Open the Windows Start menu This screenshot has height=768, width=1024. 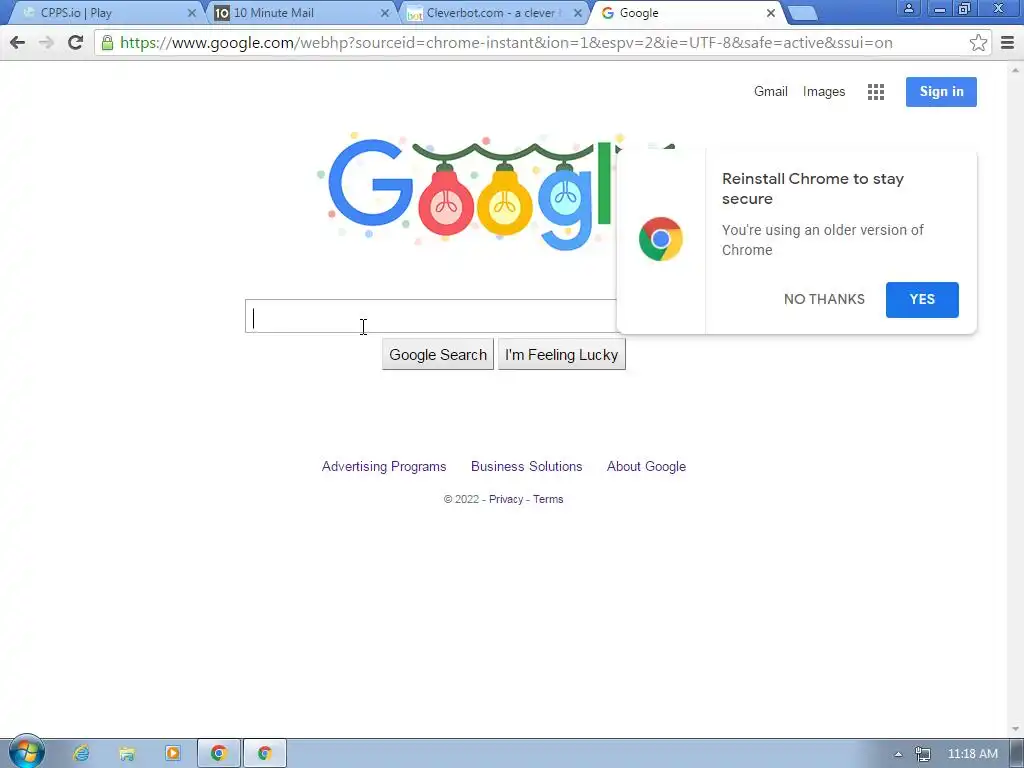[26, 753]
